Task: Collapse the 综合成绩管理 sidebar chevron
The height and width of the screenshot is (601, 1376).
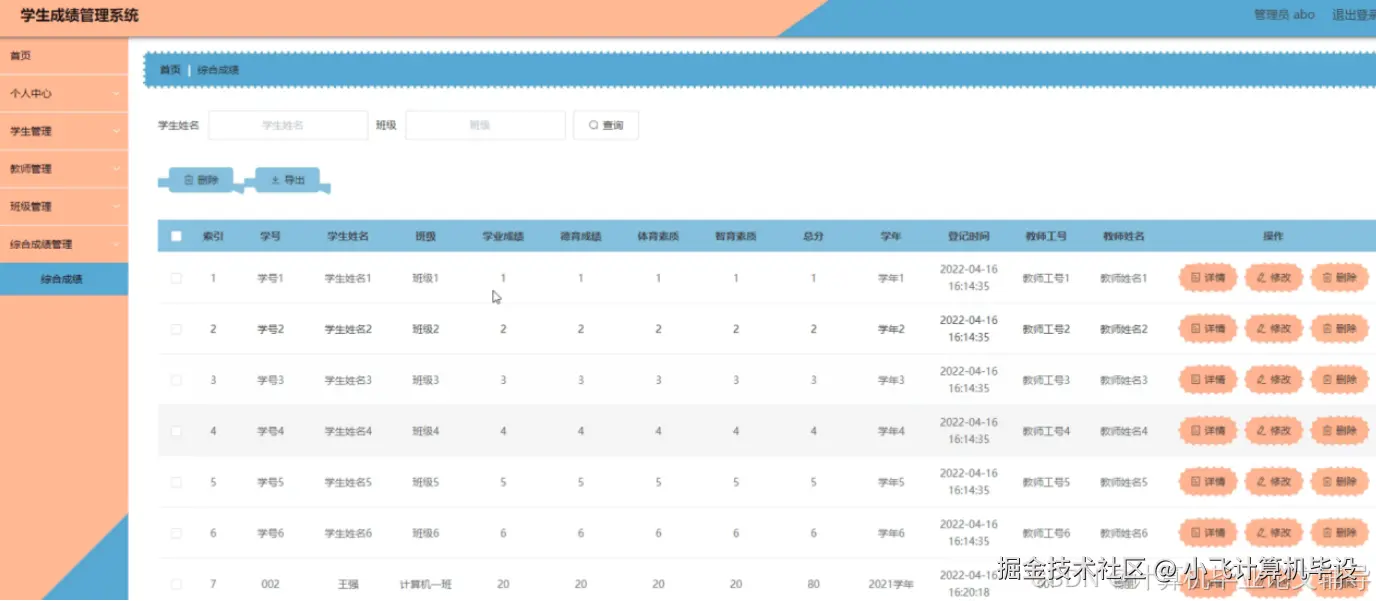Action: click(116, 244)
